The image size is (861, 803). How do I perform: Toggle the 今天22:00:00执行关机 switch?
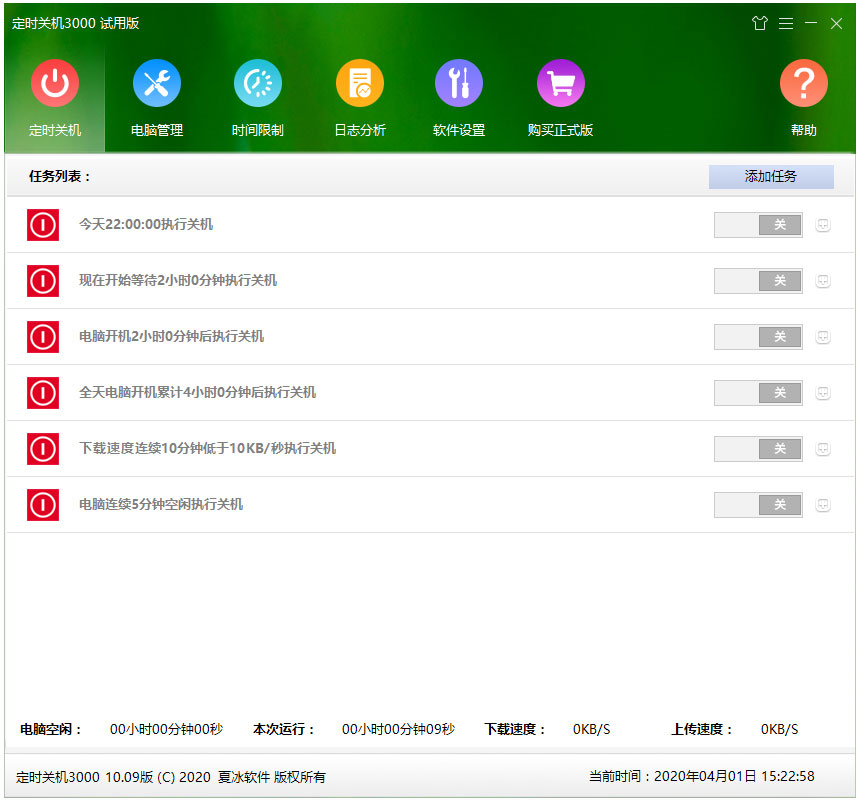point(758,225)
